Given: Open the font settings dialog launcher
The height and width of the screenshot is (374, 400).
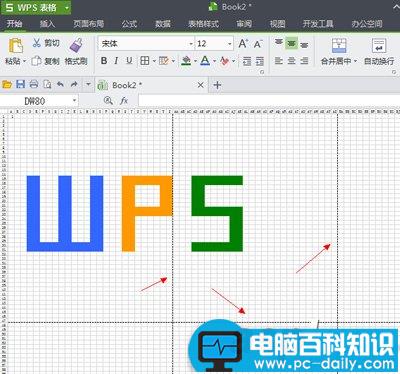Looking at the screenshot, I should tap(262, 72).
